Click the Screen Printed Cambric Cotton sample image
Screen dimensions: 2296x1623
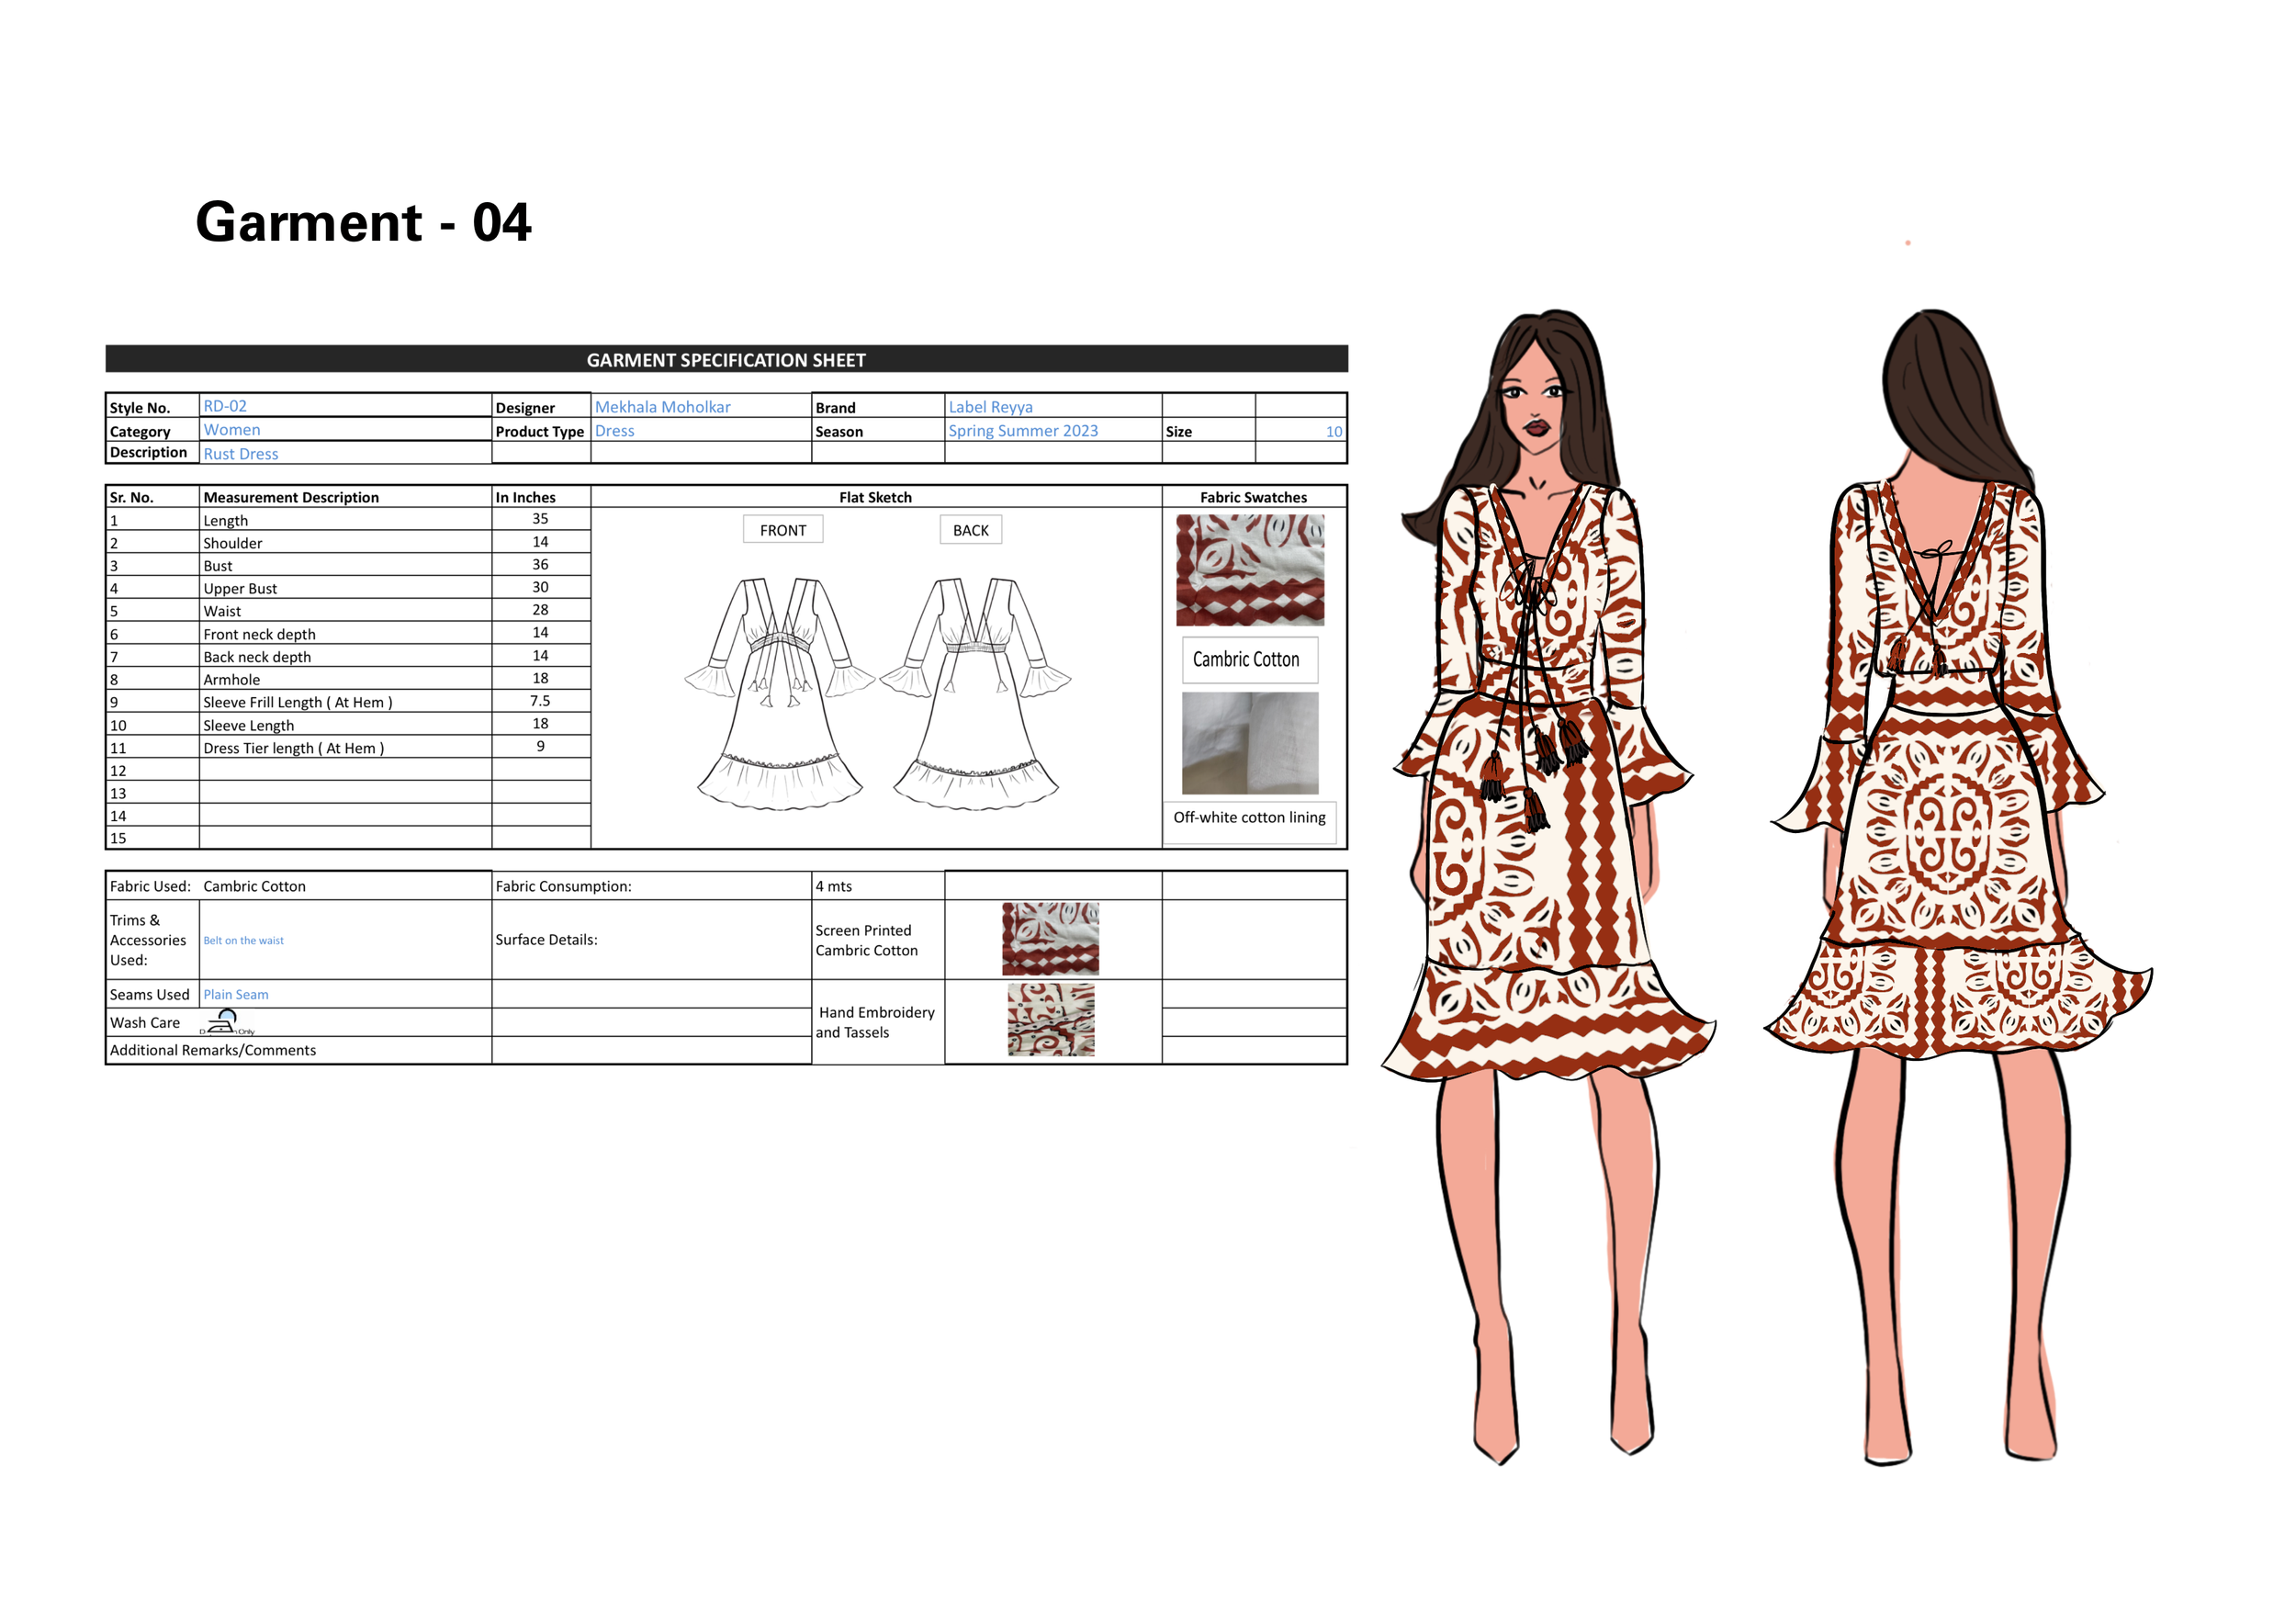[x=1050, y=938]
